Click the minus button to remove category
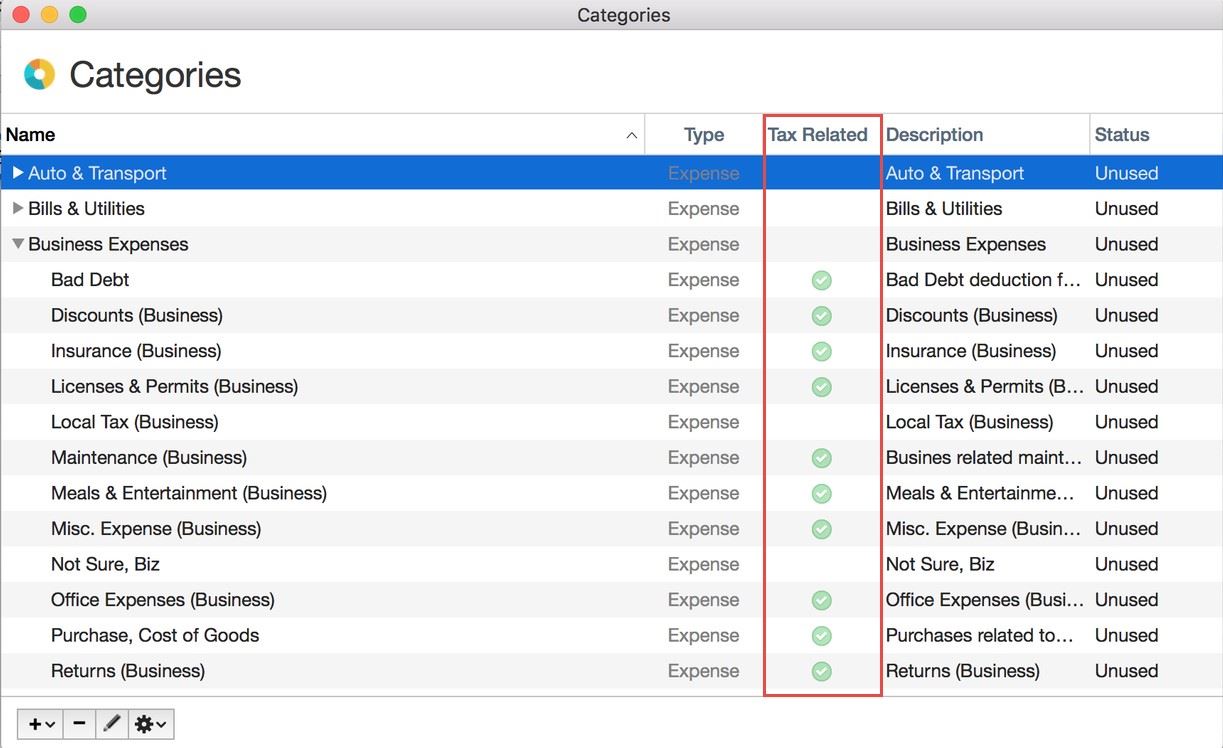 [79, 724]
